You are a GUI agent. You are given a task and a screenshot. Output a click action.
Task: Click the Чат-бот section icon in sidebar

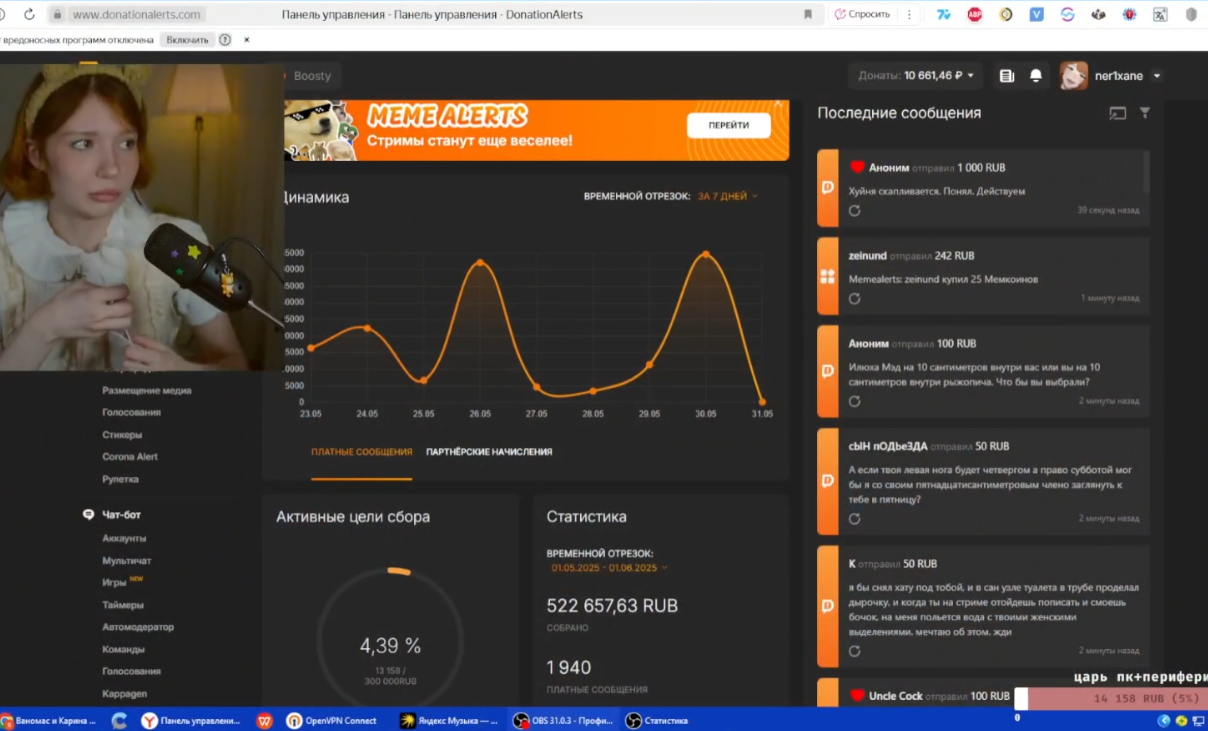88,515
